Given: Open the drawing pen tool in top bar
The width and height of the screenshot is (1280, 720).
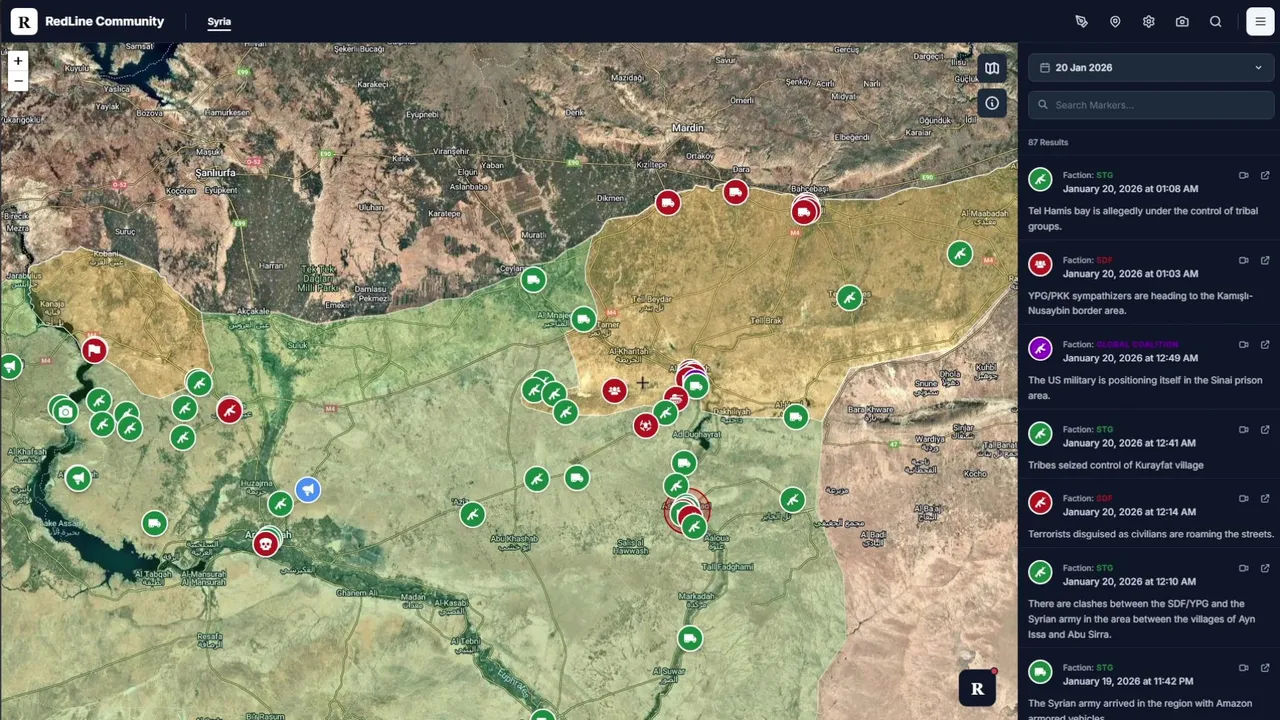Looking at the screenshot, I should click(x=1081, y=21).
